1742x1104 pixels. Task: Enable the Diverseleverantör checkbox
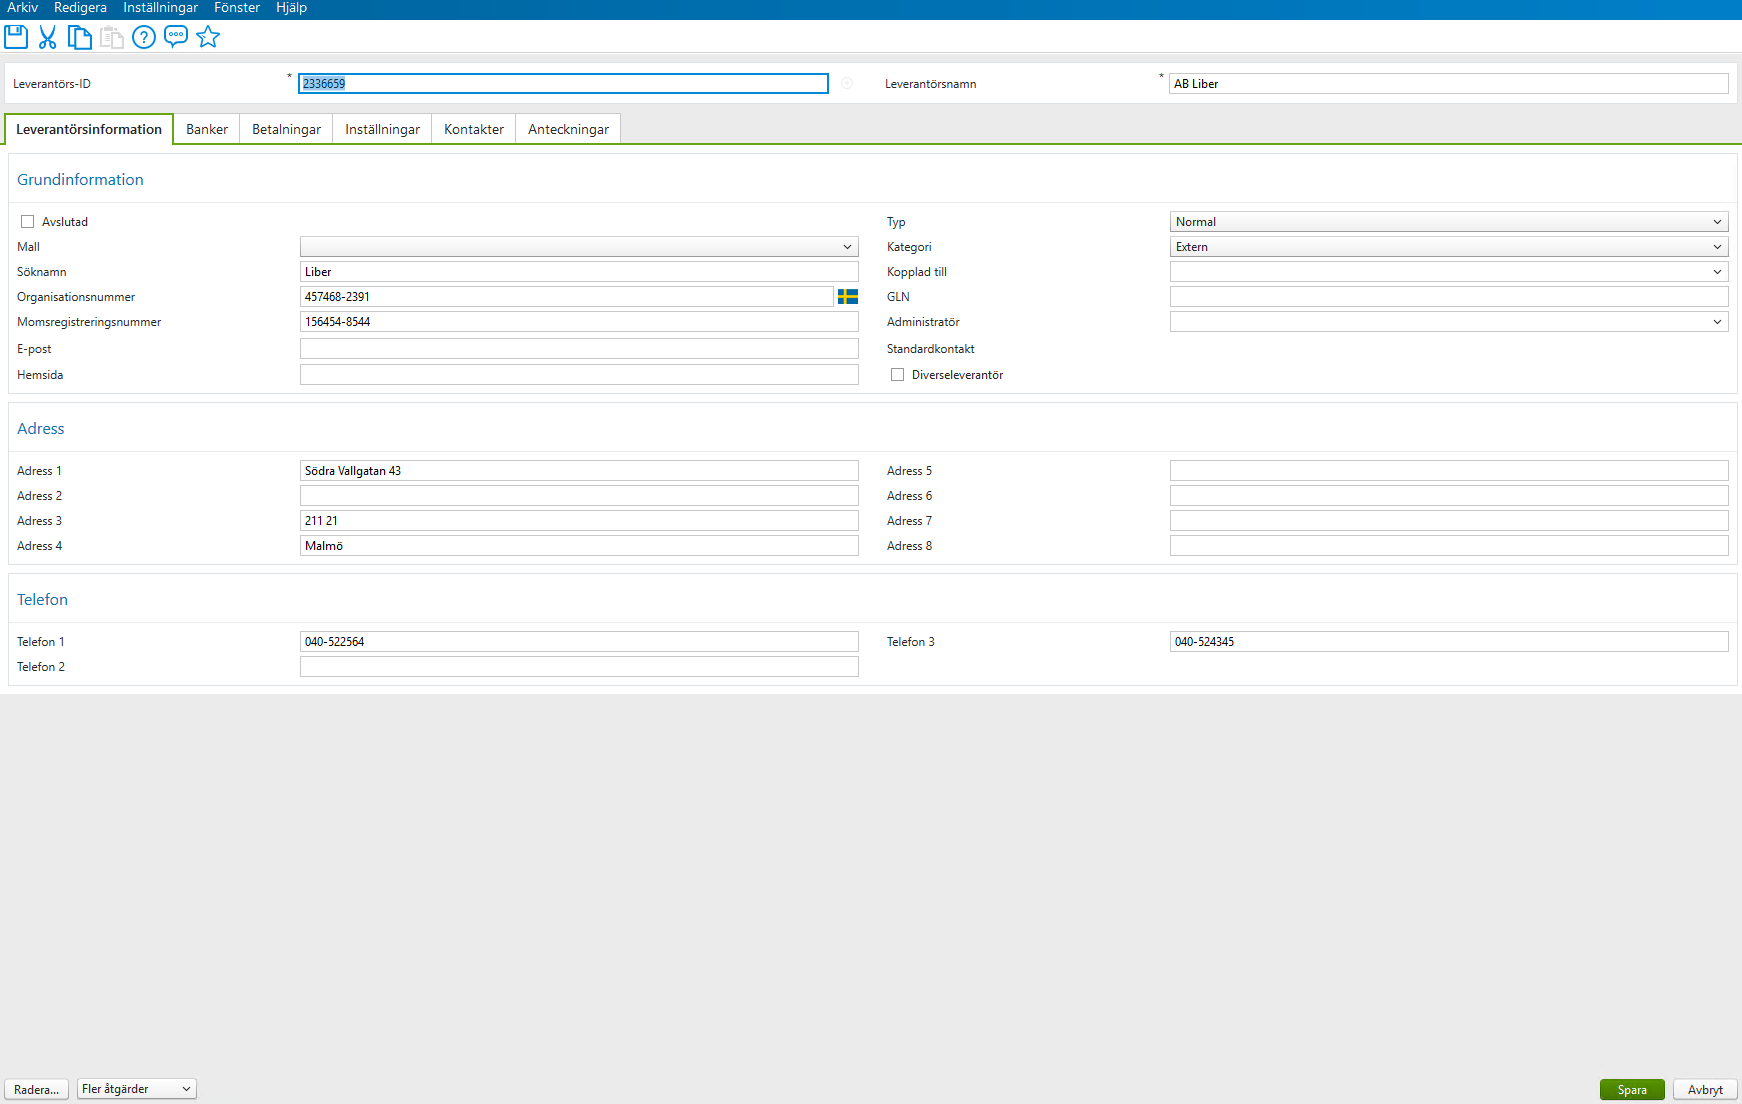coord(897,374)
